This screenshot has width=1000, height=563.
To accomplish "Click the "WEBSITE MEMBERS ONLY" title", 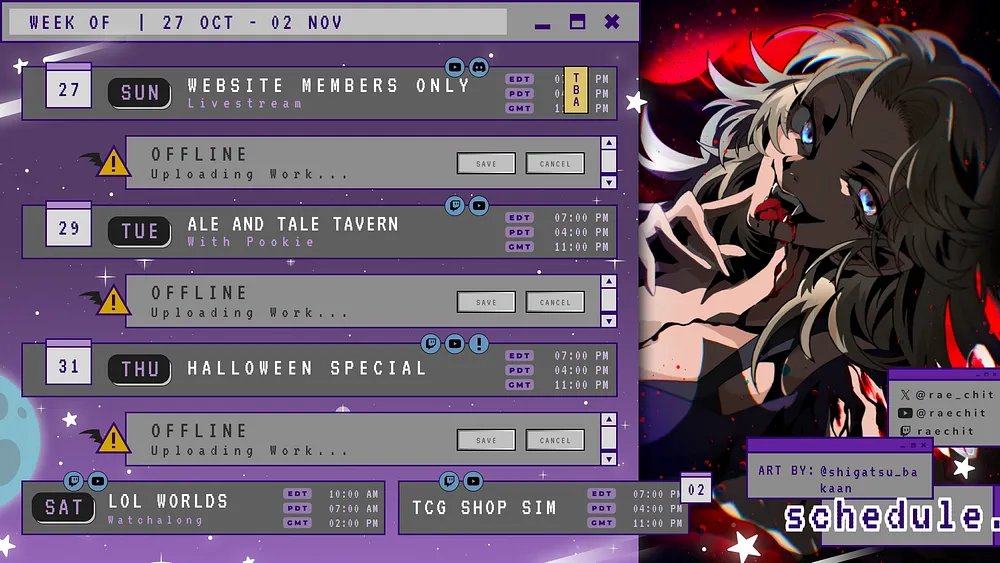I will pyautogui.click(x=328, y=85).
